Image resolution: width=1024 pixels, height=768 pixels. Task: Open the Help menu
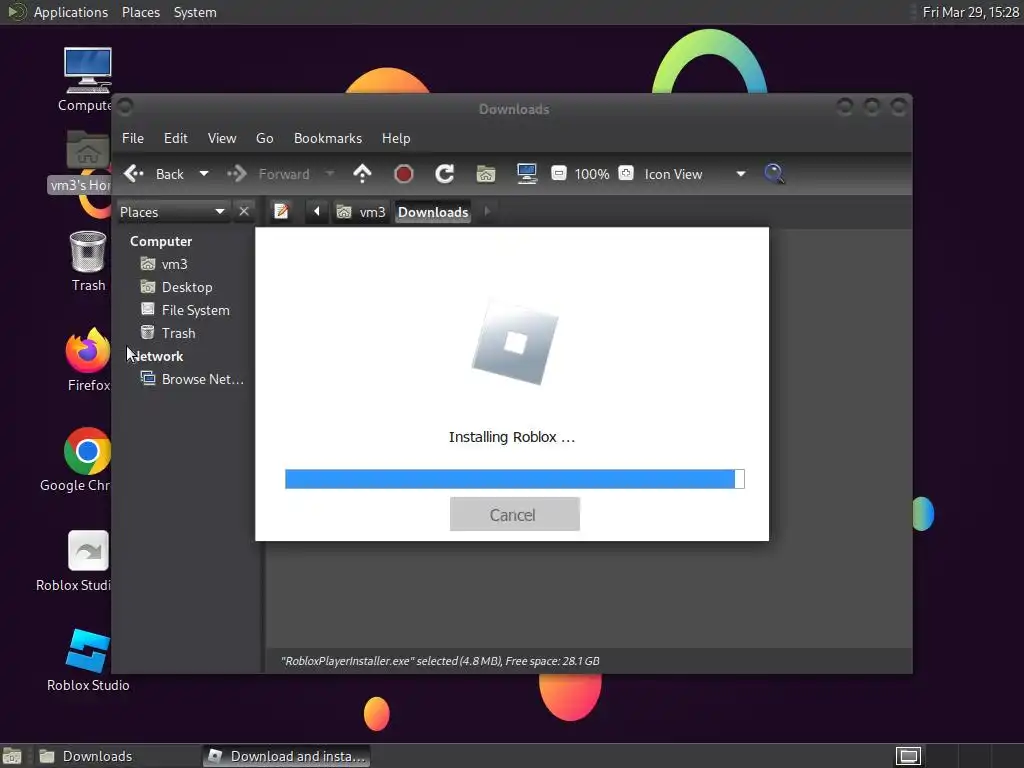(x=396, y=138)
